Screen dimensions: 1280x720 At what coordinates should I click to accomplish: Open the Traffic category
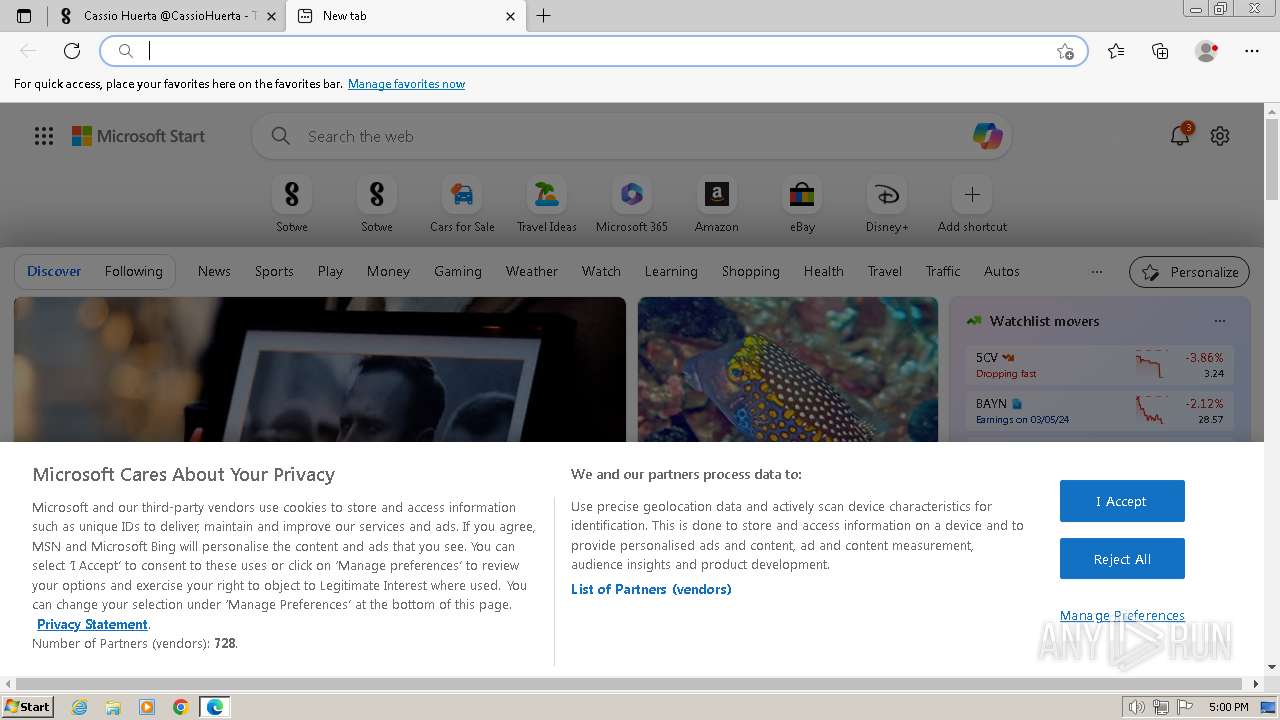click(943, 271)
